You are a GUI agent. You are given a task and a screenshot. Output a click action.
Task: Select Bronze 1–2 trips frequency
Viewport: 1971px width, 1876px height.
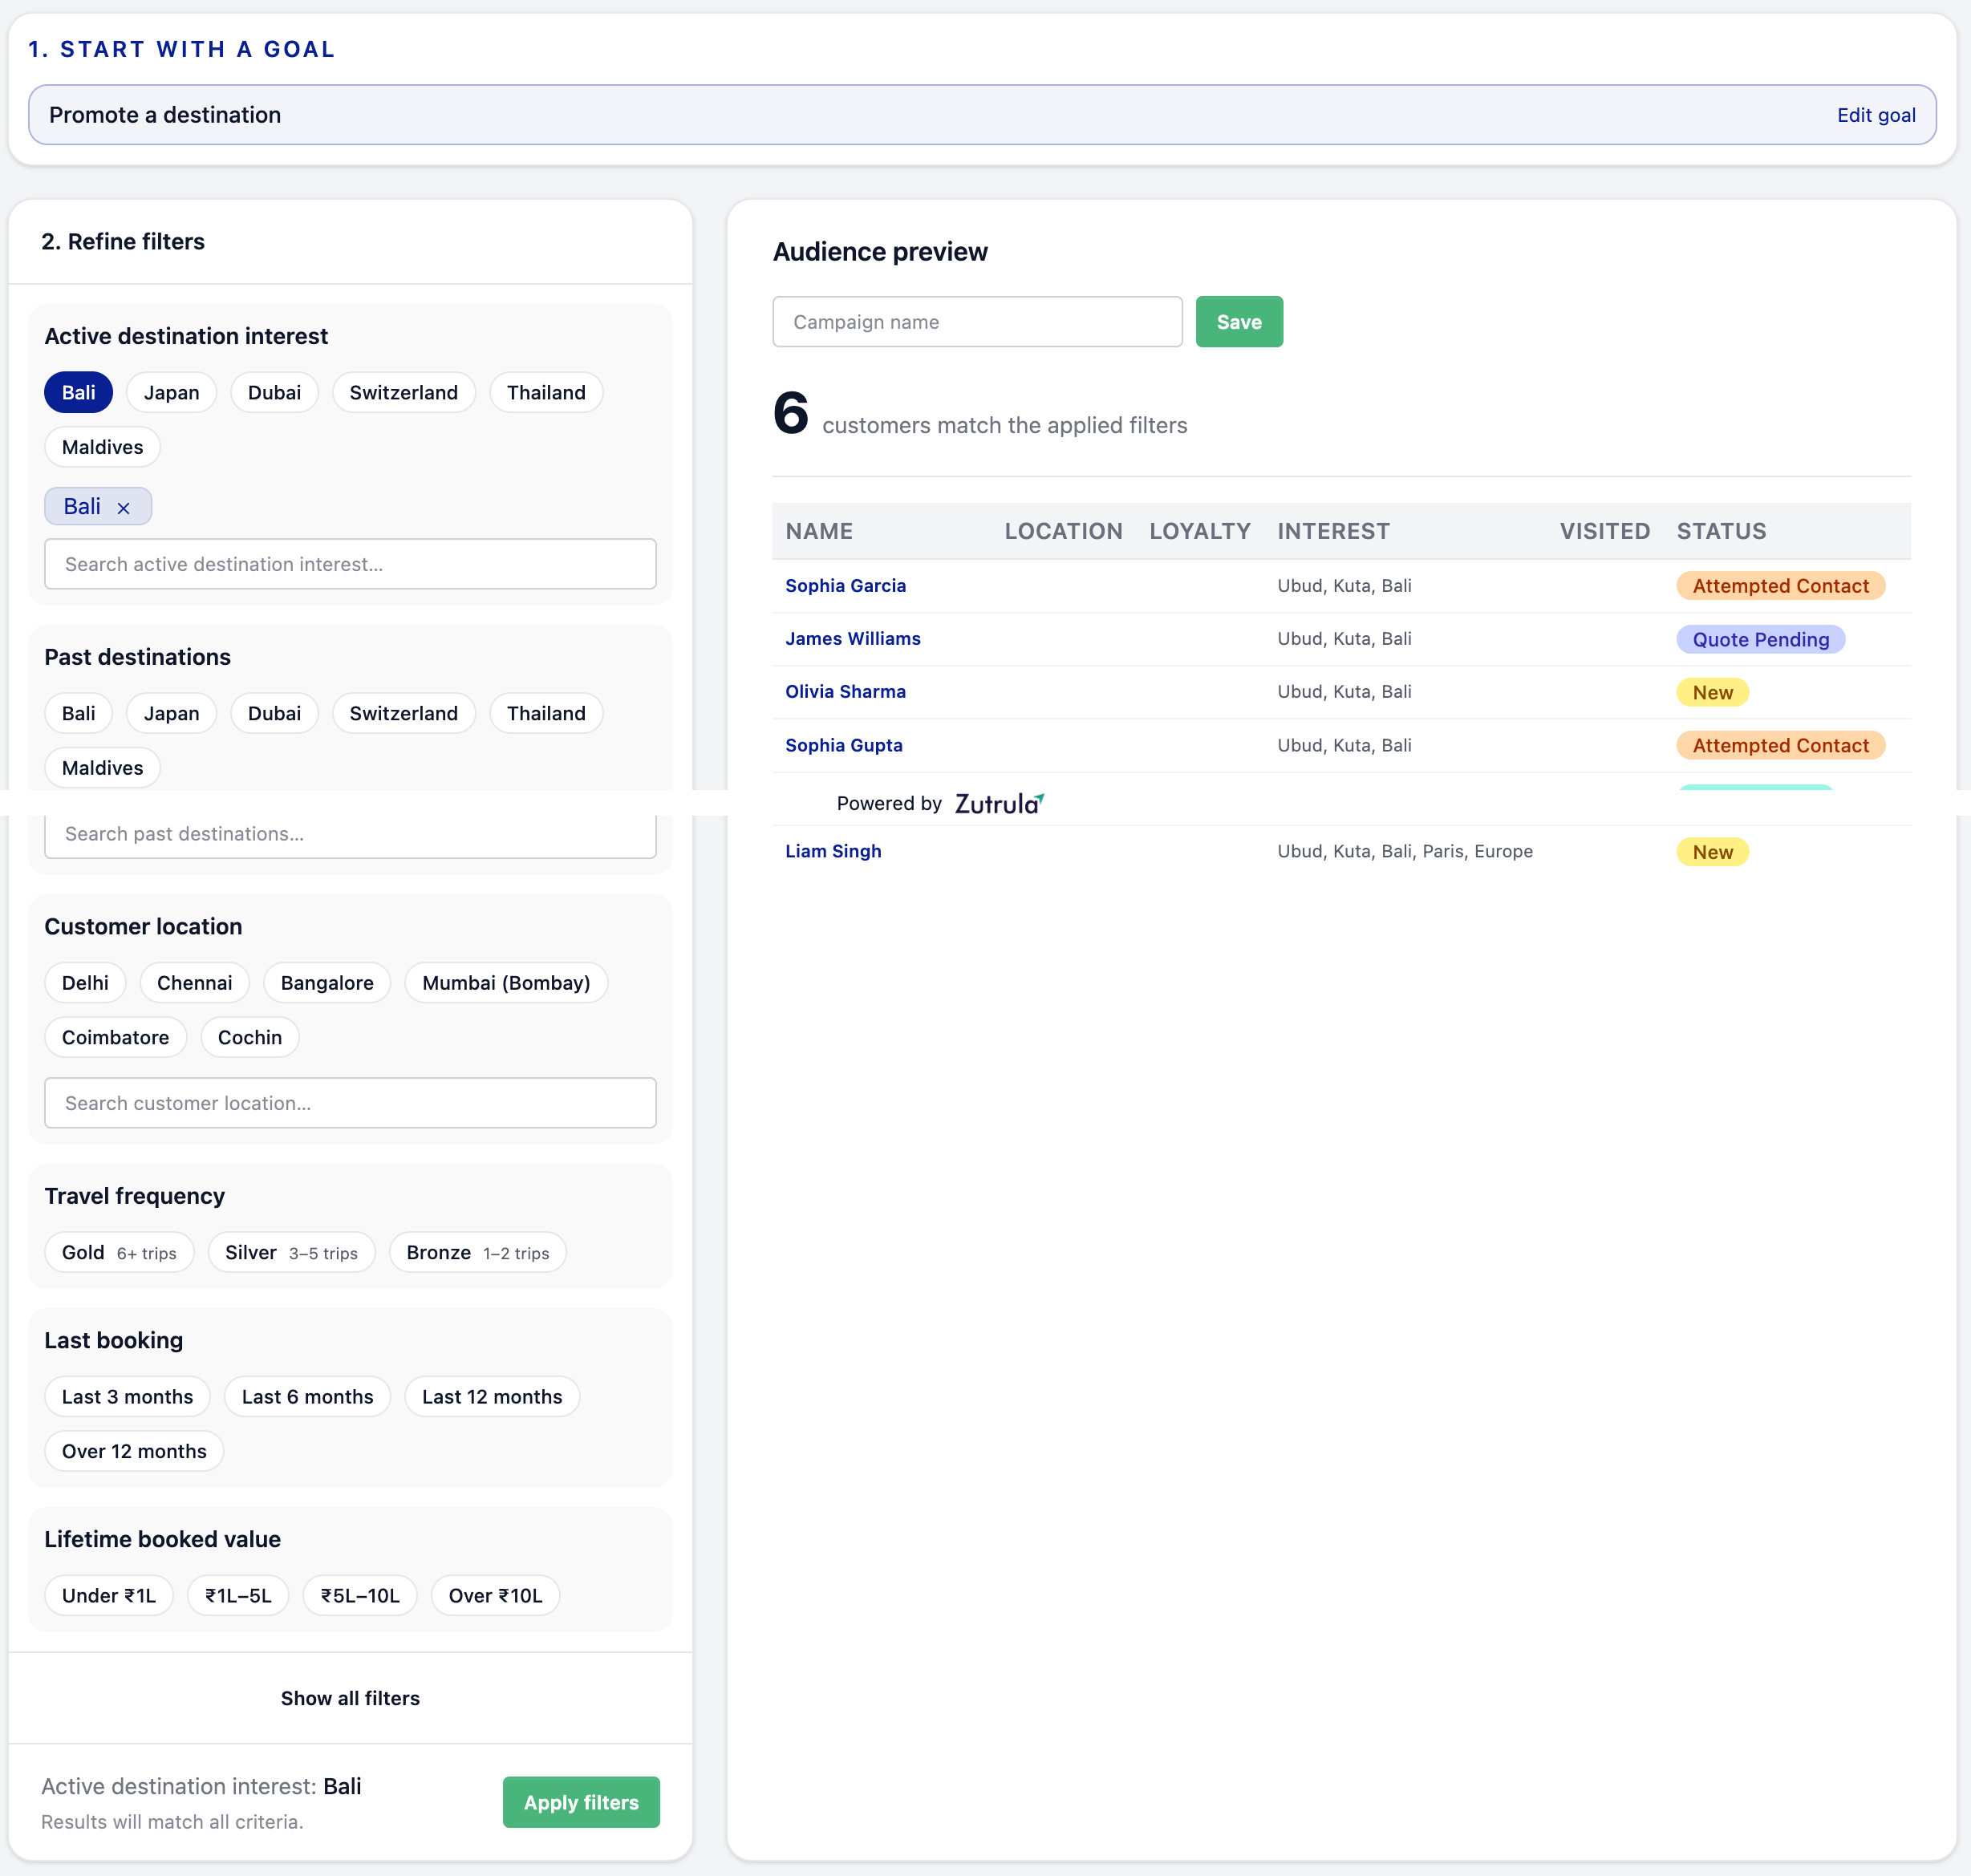pos(478,1253)
